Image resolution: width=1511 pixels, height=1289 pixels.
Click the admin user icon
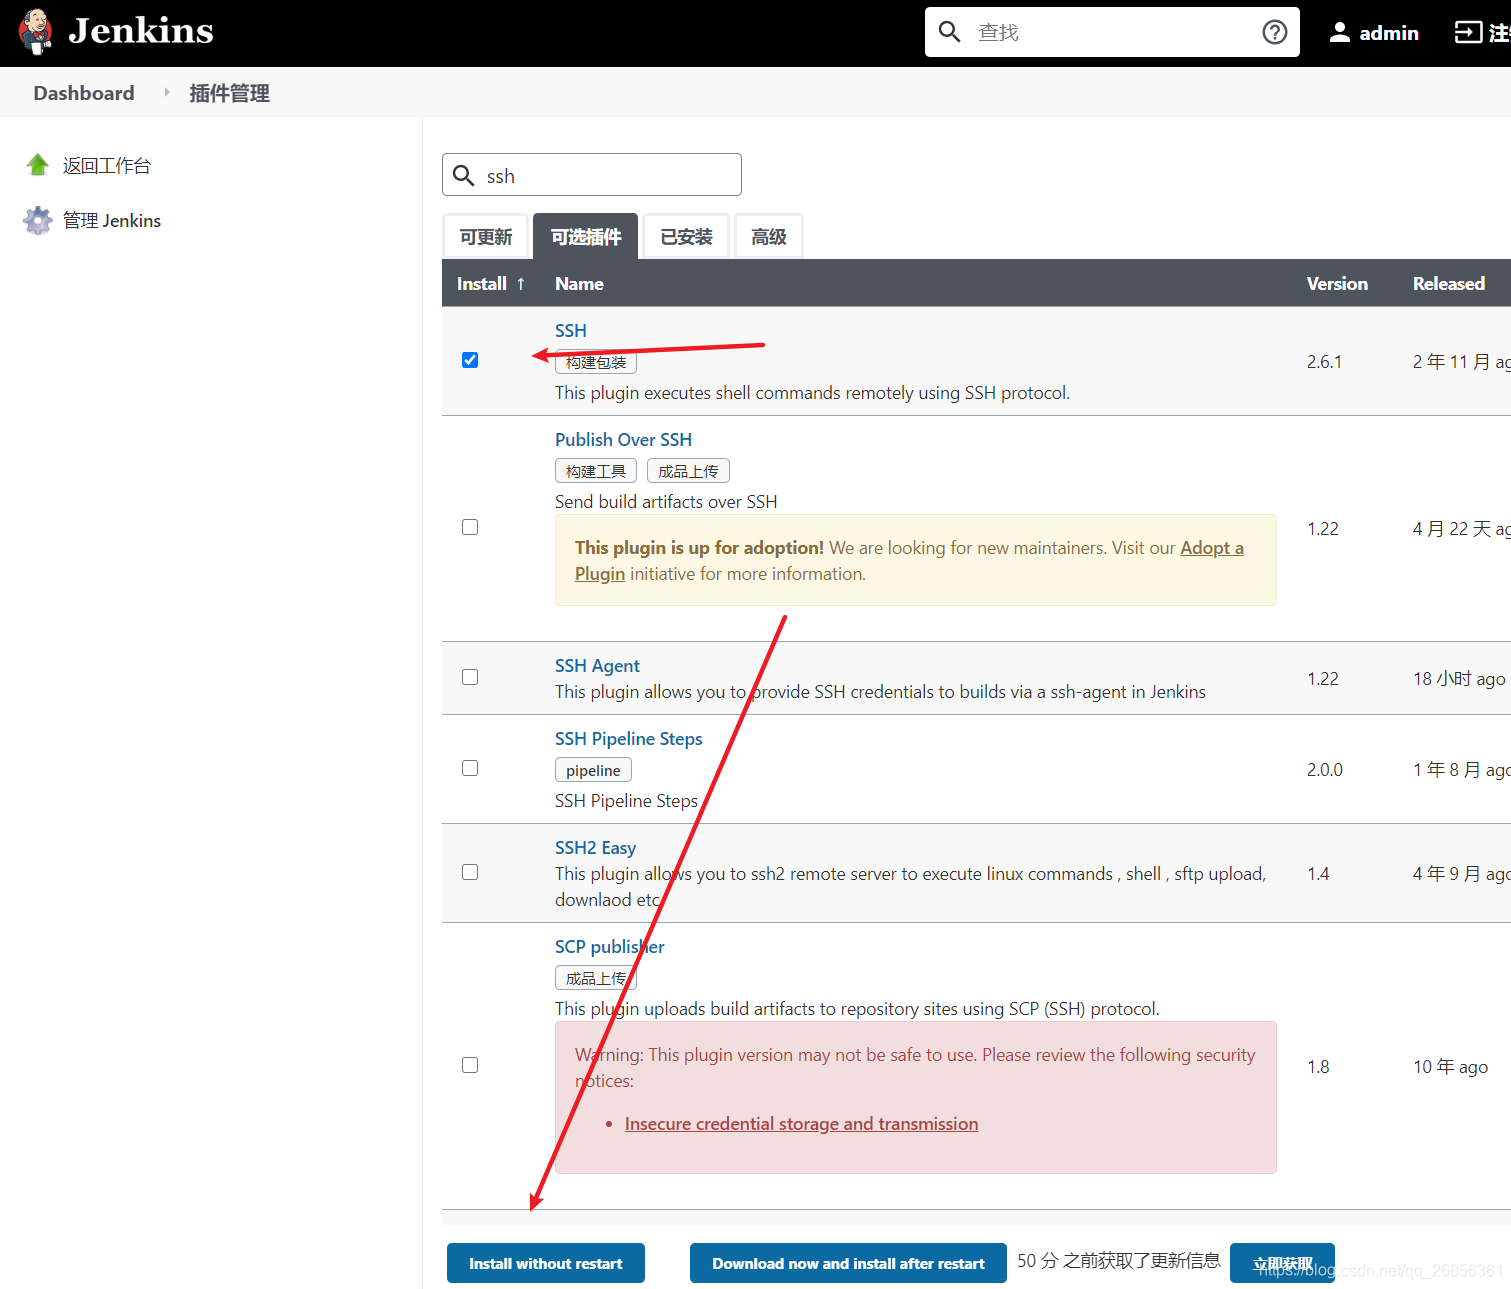[1340, 32]
